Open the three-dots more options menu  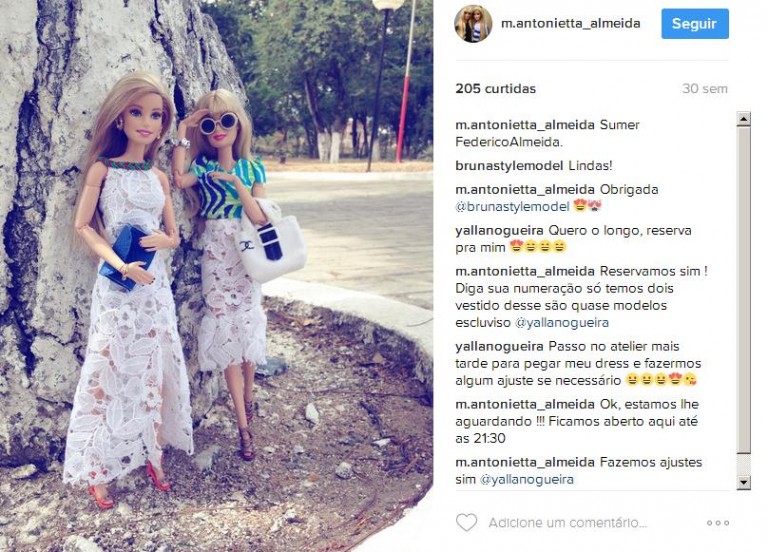click(718, 523)
